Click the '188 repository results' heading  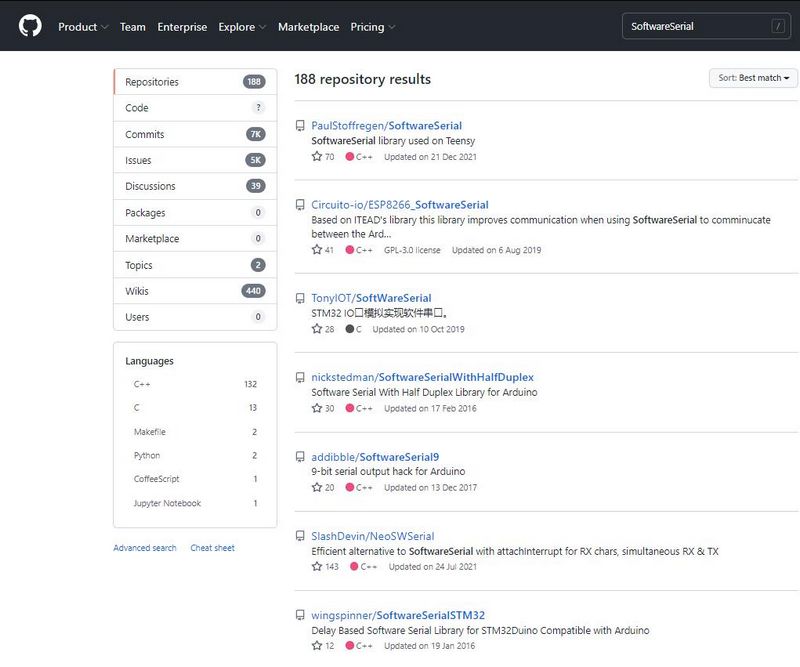363,79
